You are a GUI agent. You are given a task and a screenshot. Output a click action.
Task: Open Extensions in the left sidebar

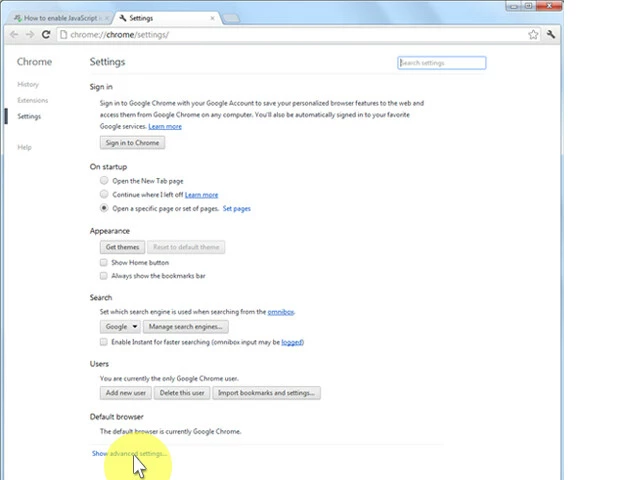(x=33, y=100)
